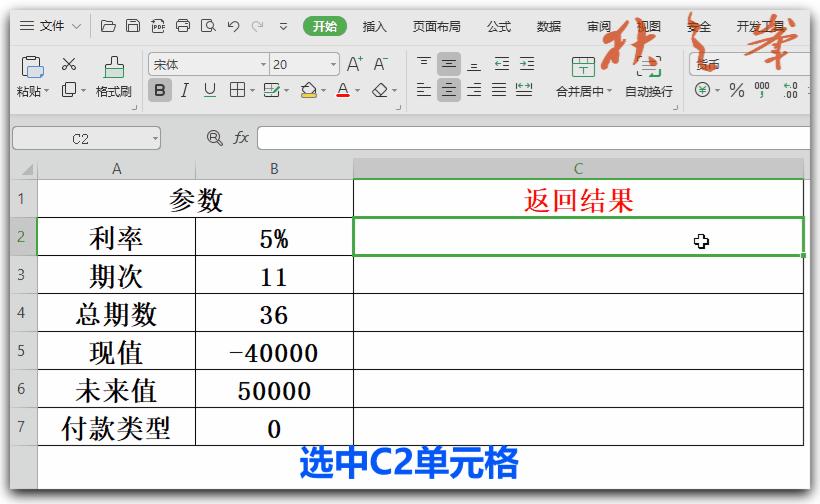820x504 pixels.
Task: Select cell with value 5%
Action: (274, 237)
